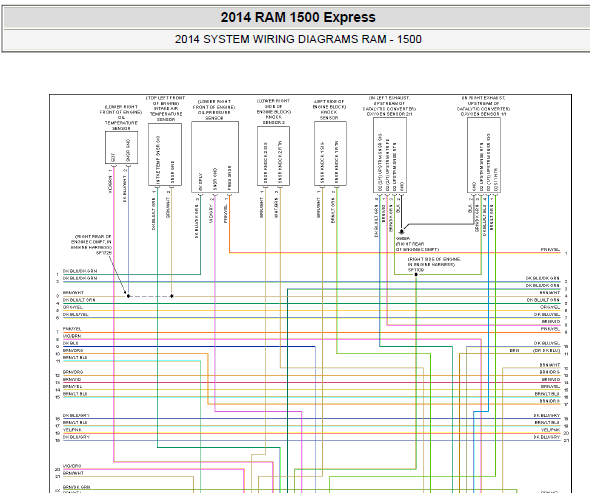Click left-edge 'BRN/VIO' wire label row 13
This screenshot has height=493, width=590.
[x=72, y=379]
